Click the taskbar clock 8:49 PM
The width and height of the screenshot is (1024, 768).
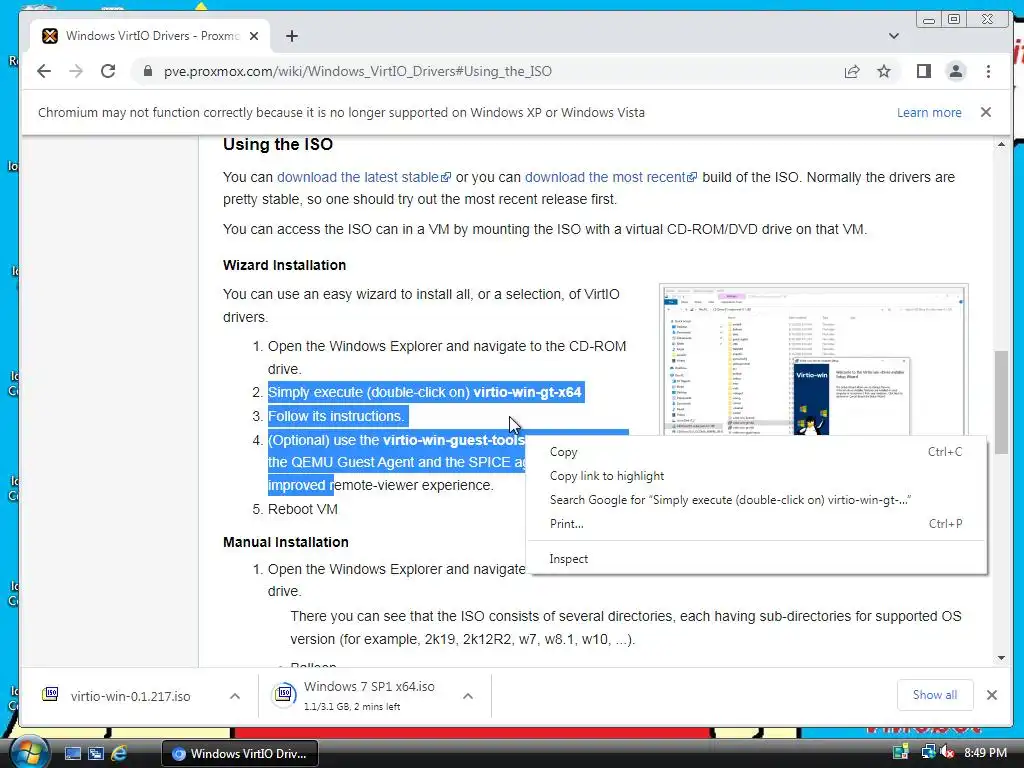pos(985,752)
